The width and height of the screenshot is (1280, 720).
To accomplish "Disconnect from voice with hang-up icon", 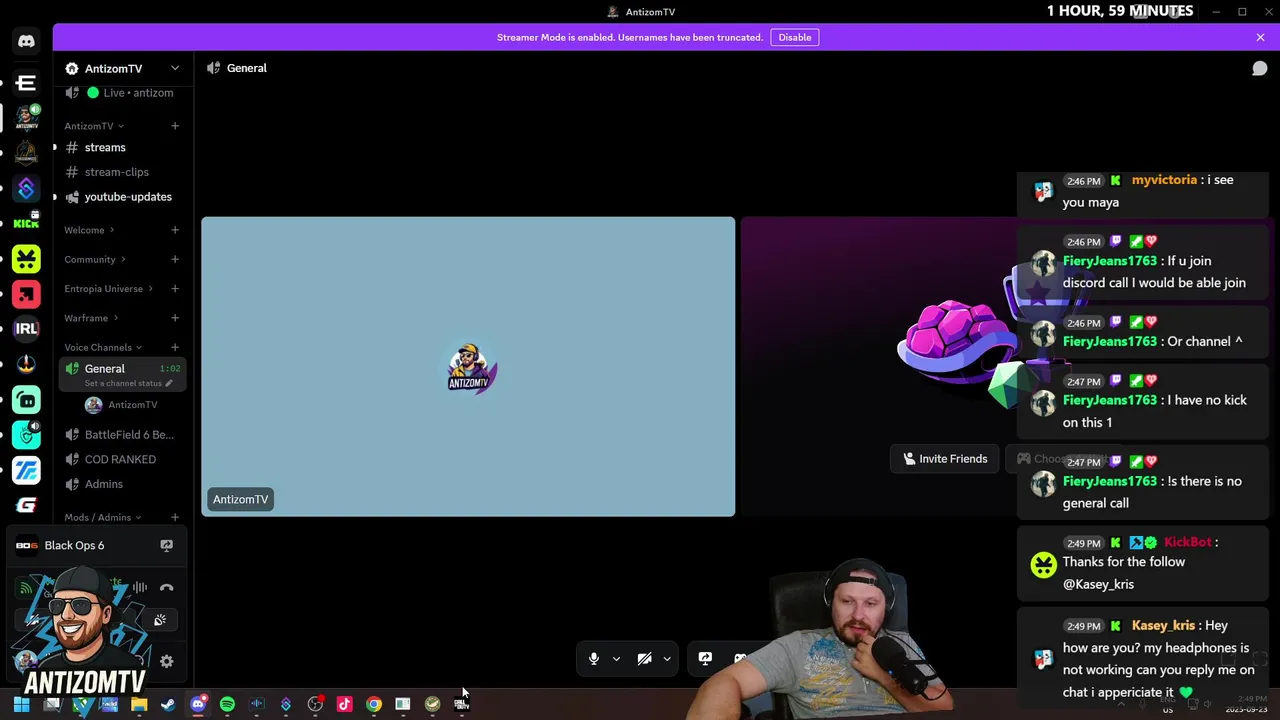I will click(x=167, y=588).
